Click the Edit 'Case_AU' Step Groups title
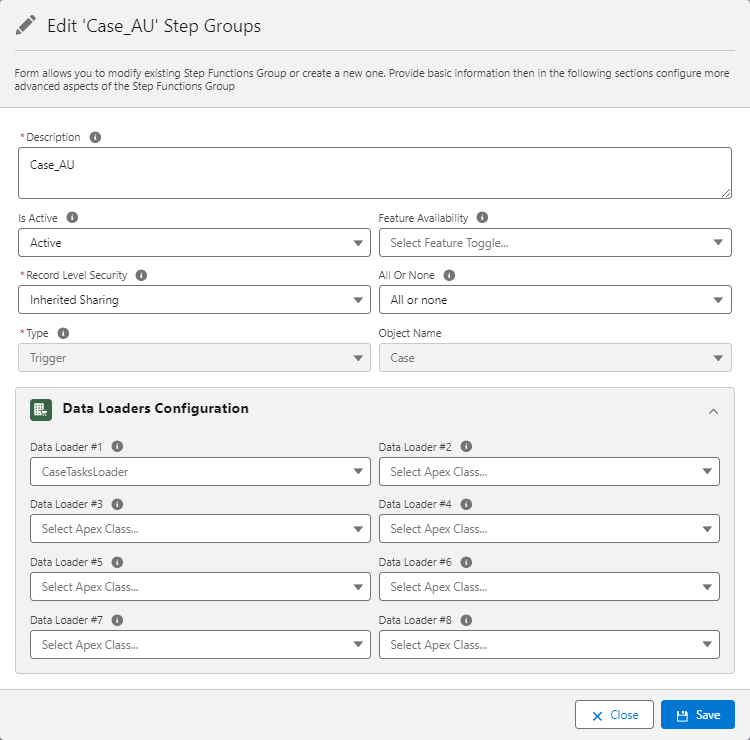The height and width of the screenshot is (740, 750). [x=154, y=26]
